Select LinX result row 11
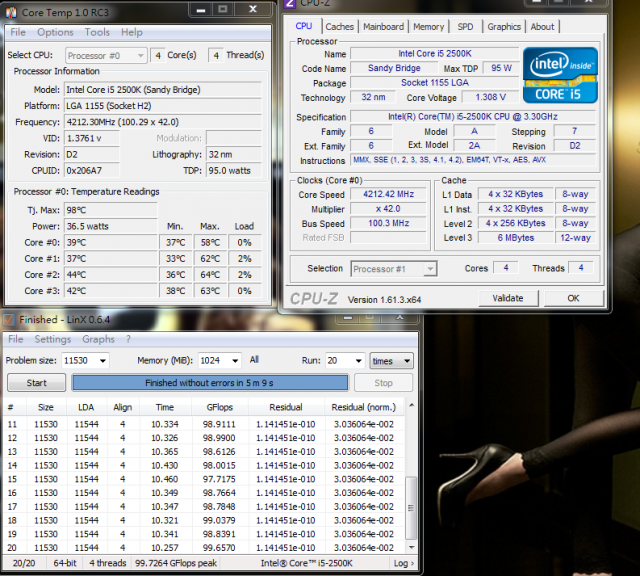This screenshot has height=576, width=640. (x=203, y=424)
